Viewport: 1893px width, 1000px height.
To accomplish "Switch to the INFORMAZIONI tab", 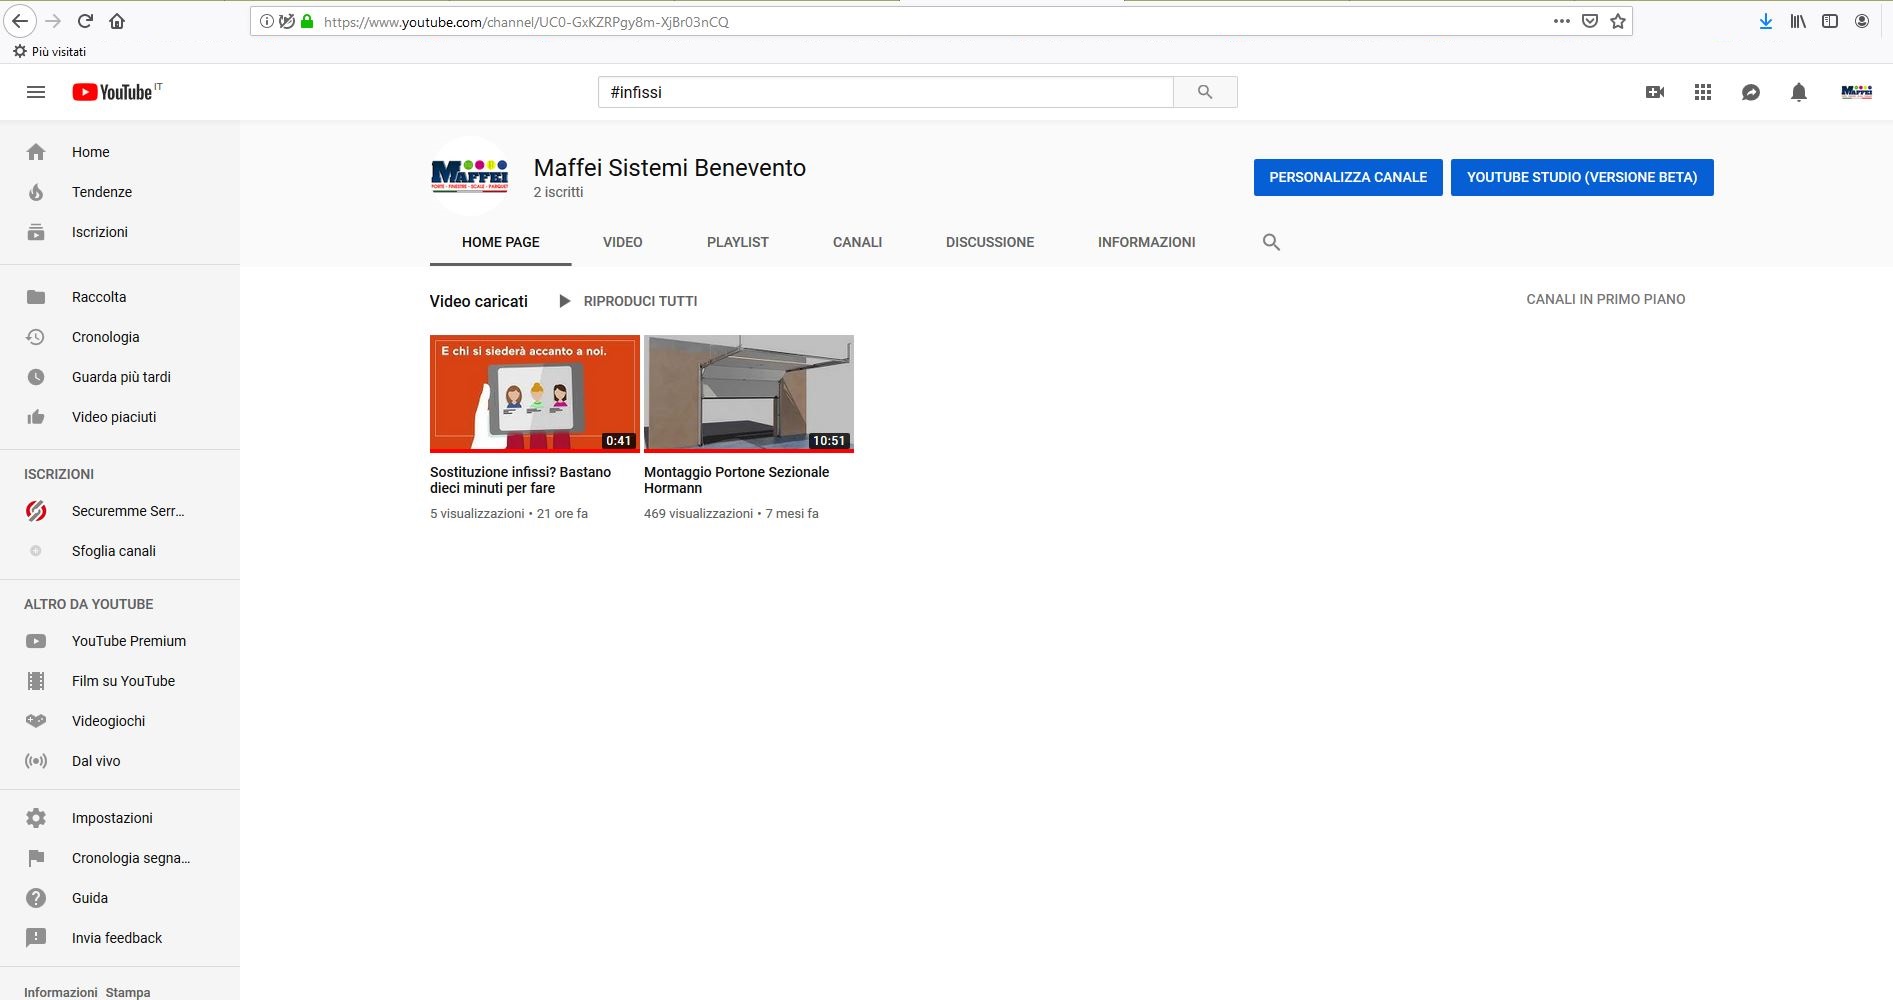I will tap(1147, 242).
